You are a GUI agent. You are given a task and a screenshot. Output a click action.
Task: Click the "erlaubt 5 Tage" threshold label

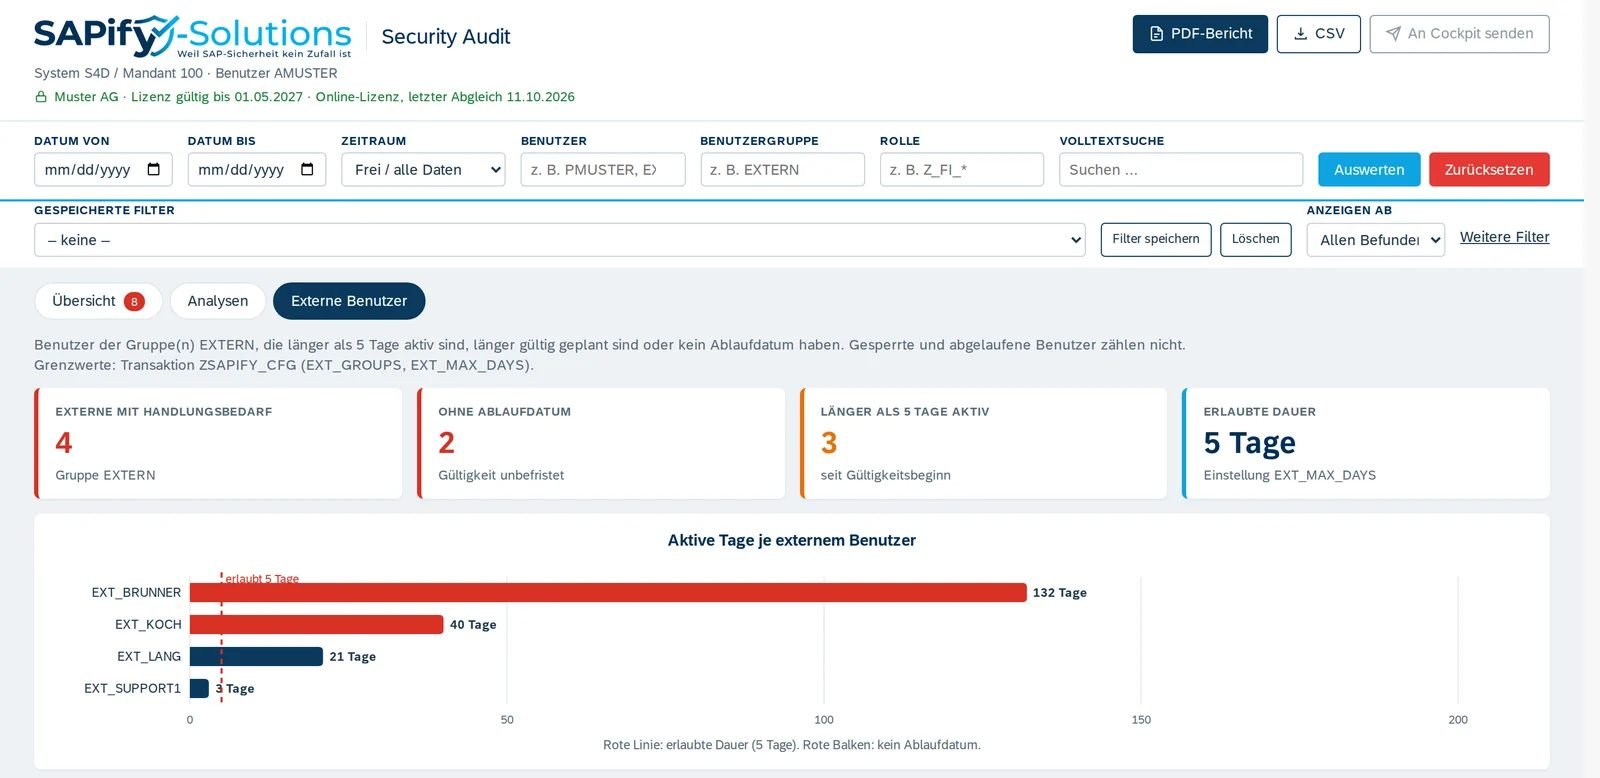click(x=262, y=578)
